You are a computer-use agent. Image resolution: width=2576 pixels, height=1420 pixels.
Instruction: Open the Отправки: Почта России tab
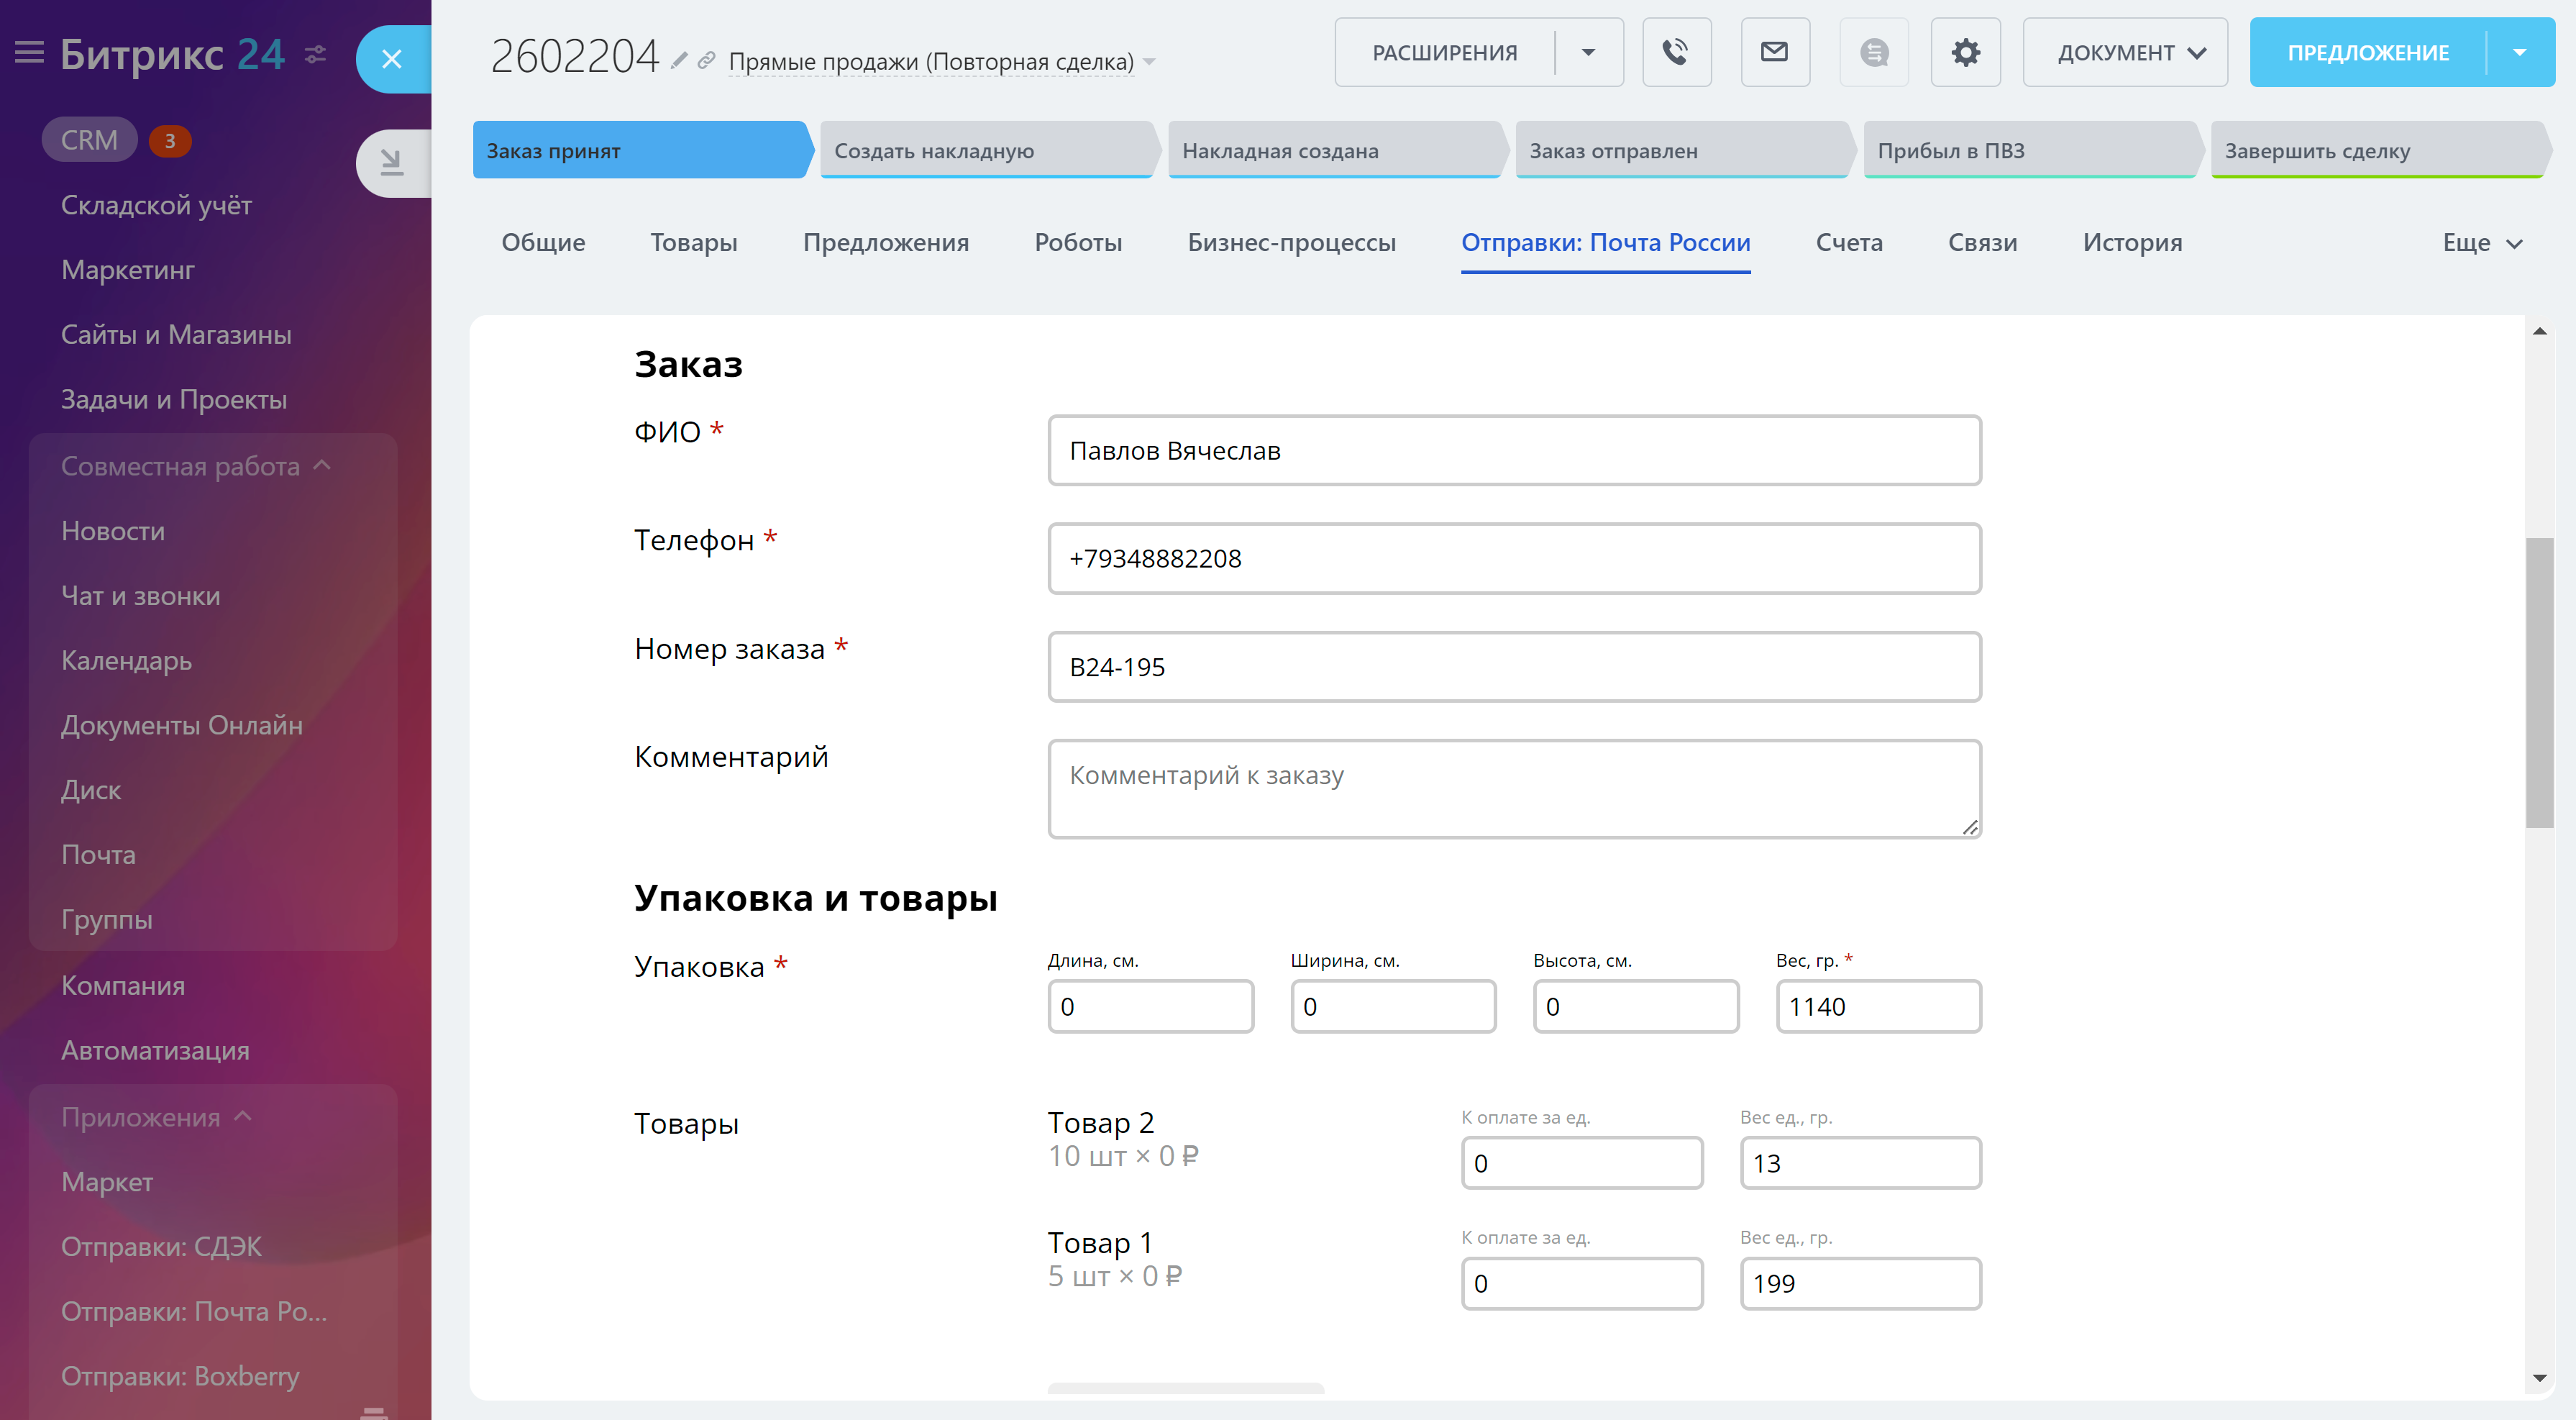click(x=1605, y=243)
